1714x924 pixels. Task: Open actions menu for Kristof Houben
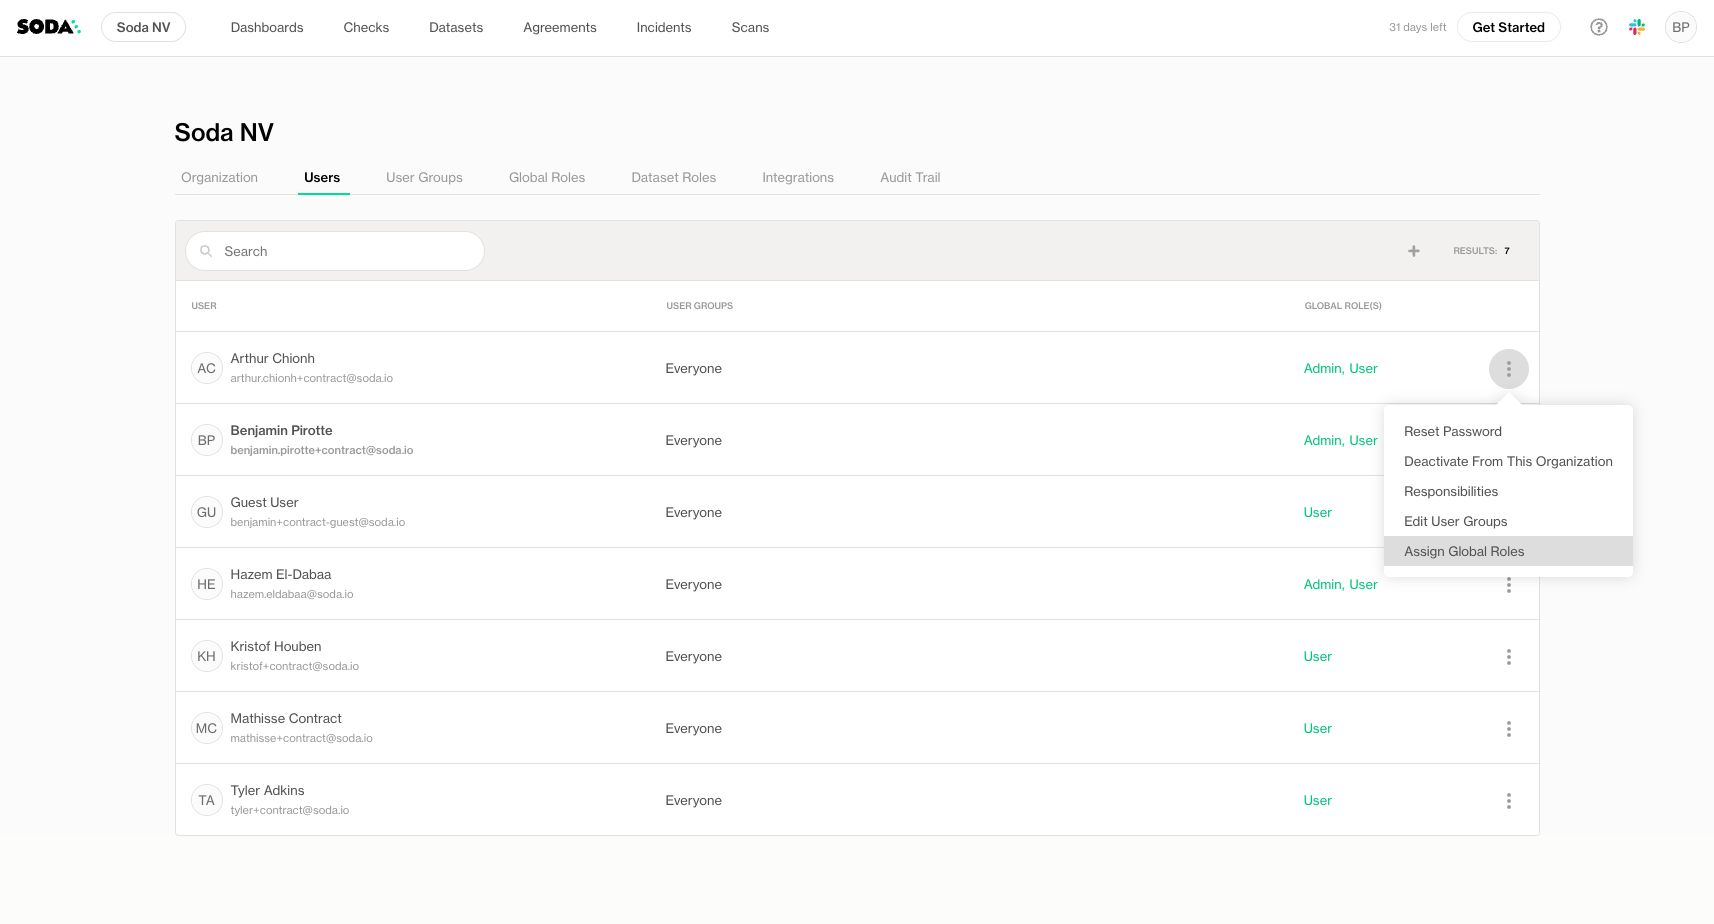point(1509,657)
